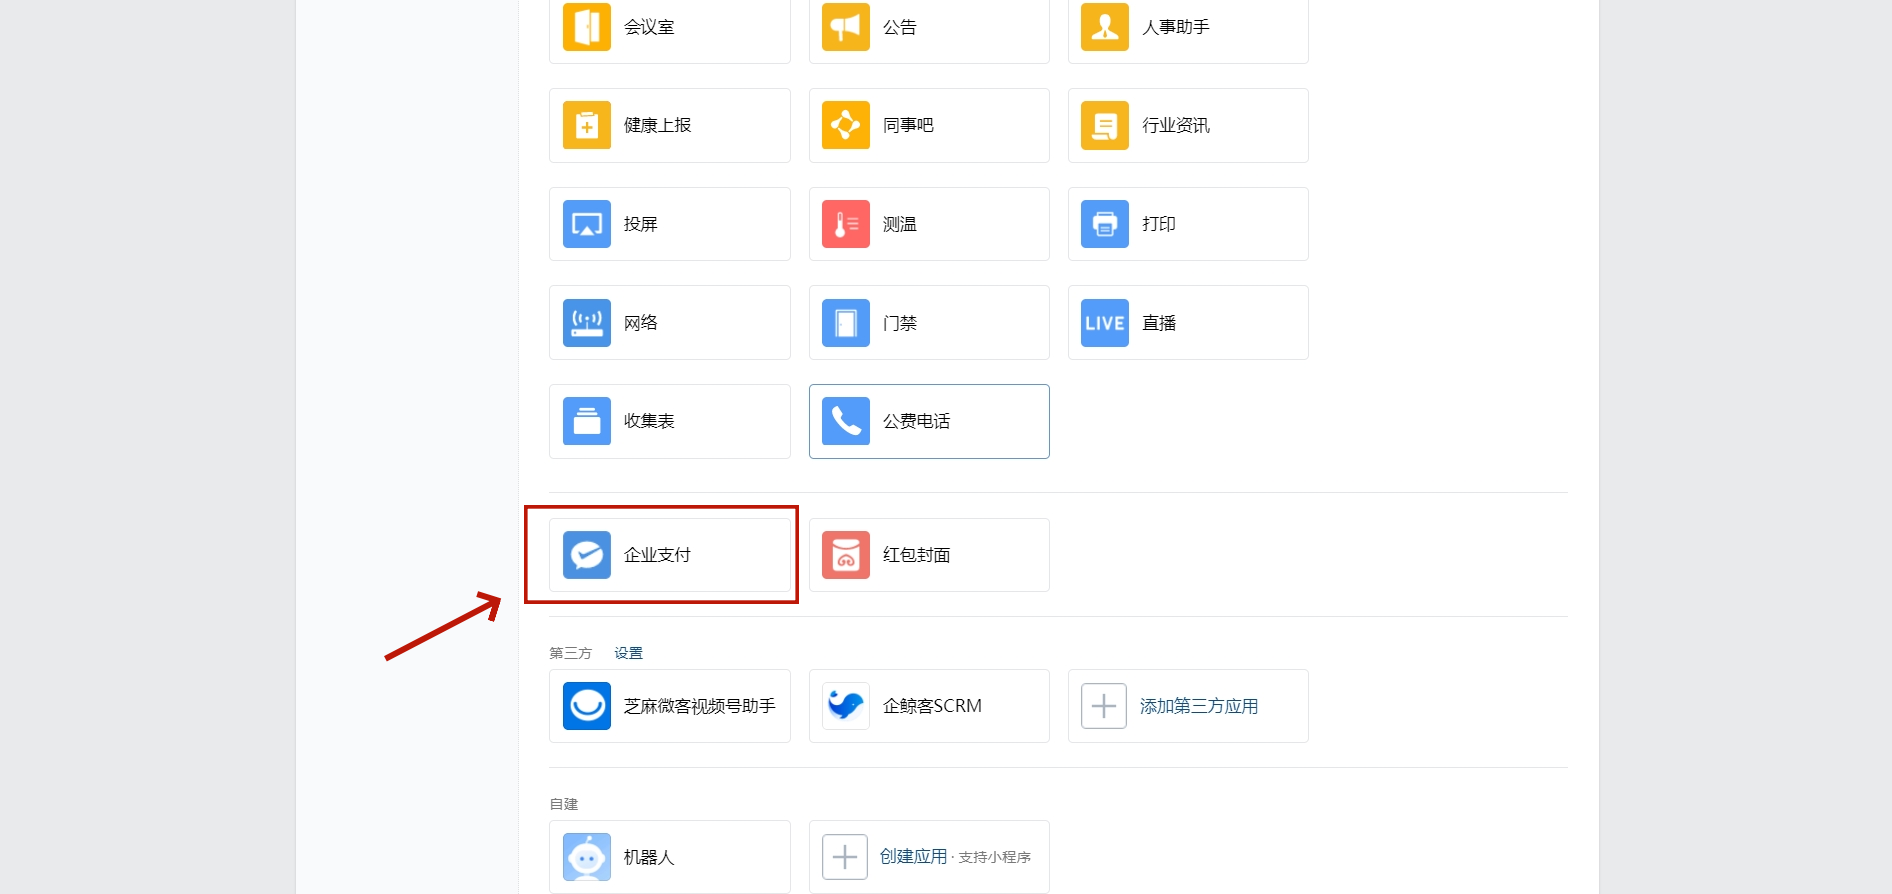The image size is (1892, 894).
Task: Click the 创建应用 link text
Action: pyautogui.click(x=913, y=856)
